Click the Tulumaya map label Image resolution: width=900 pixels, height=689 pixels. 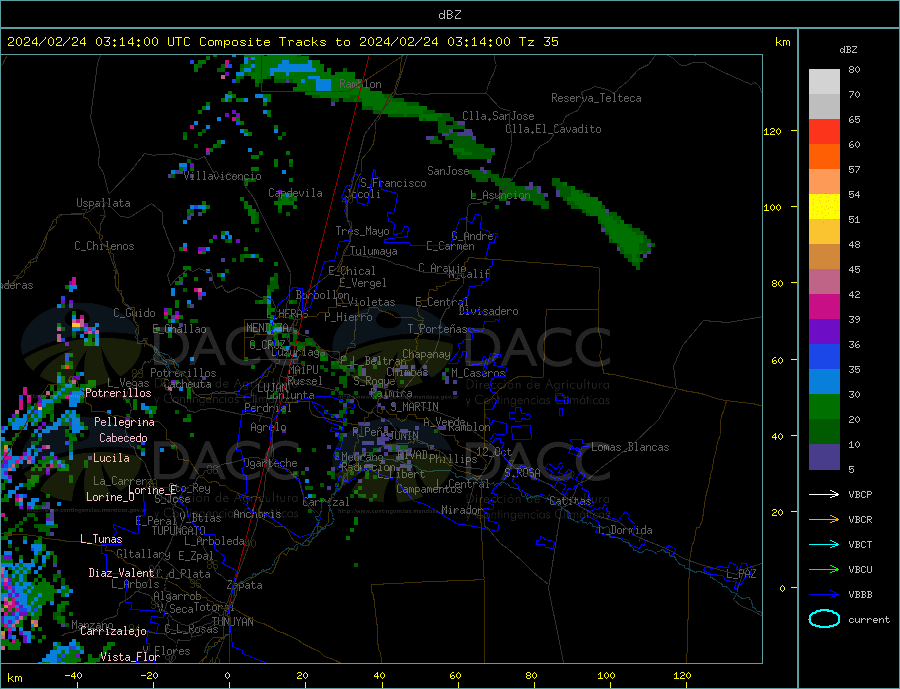coord(374,251)
